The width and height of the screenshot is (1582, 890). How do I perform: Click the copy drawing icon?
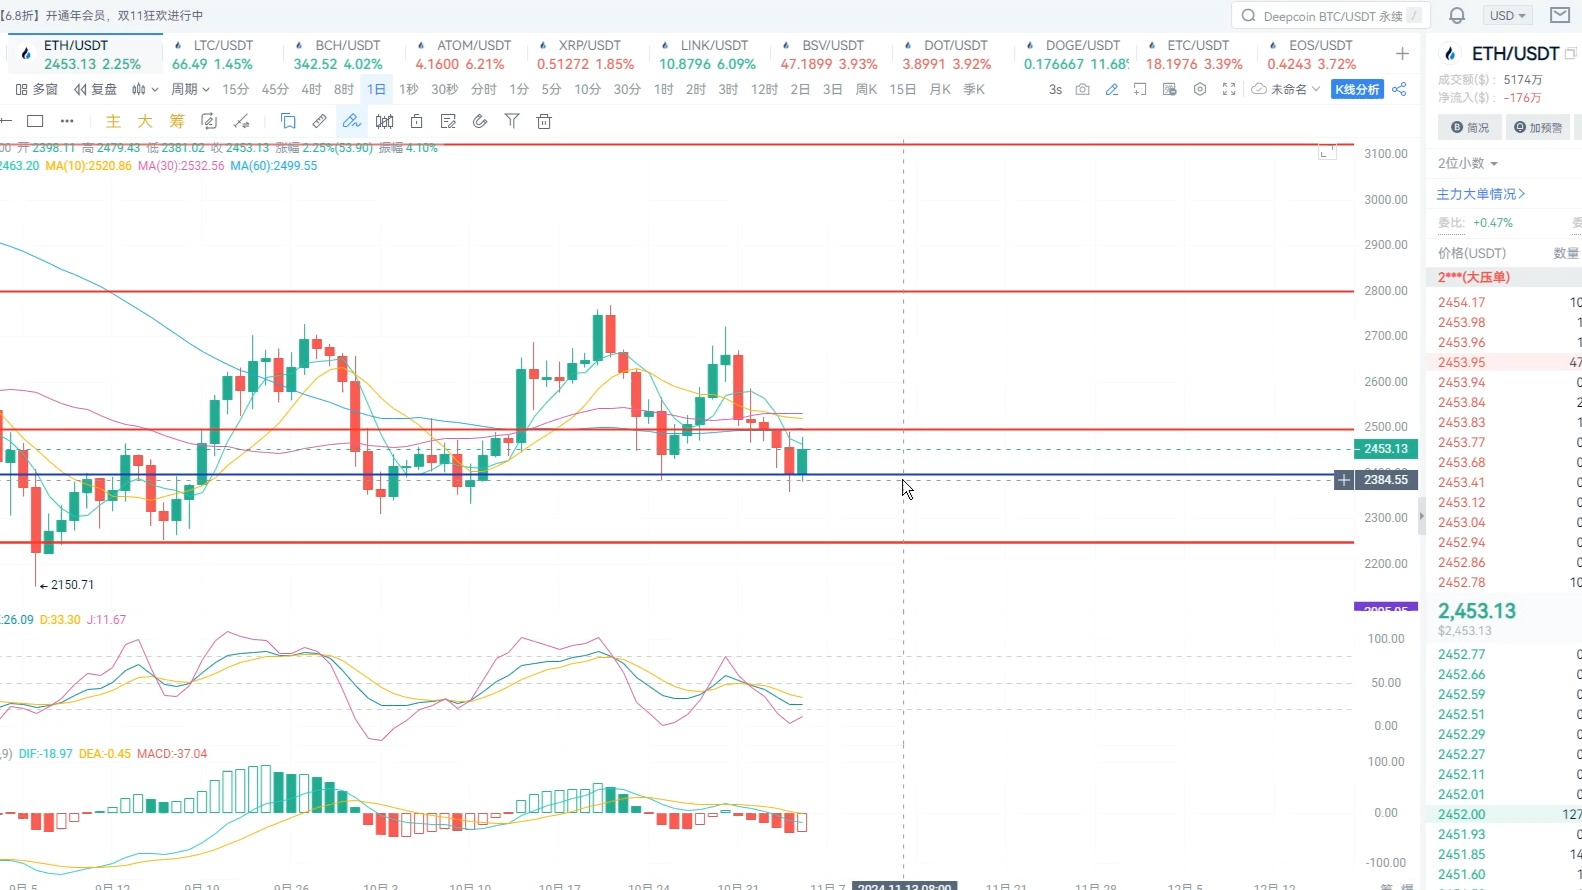(x=288, y=121)
